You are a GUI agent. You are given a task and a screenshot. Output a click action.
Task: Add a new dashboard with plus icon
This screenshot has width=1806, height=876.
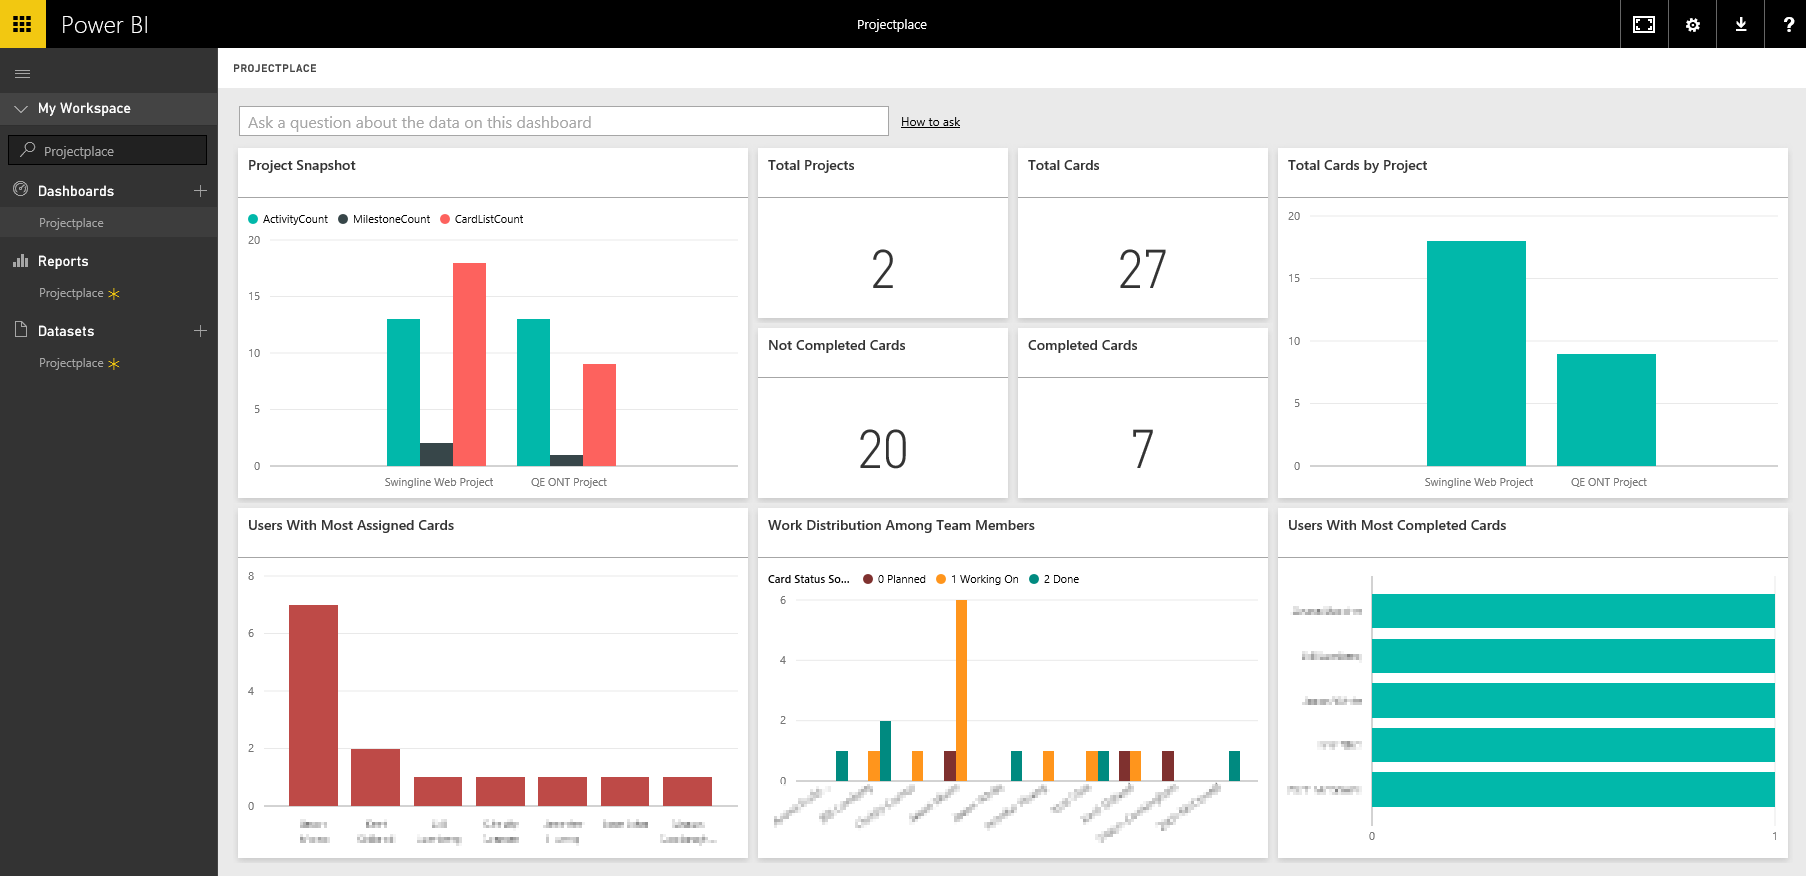pyautogui.click(x=200, y=190)
